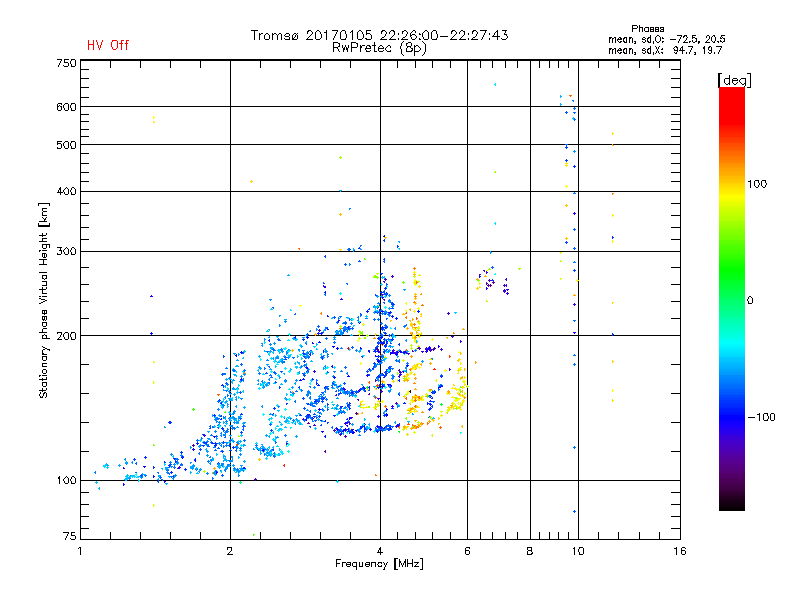Click the y-axis tick label '75'

70,536
